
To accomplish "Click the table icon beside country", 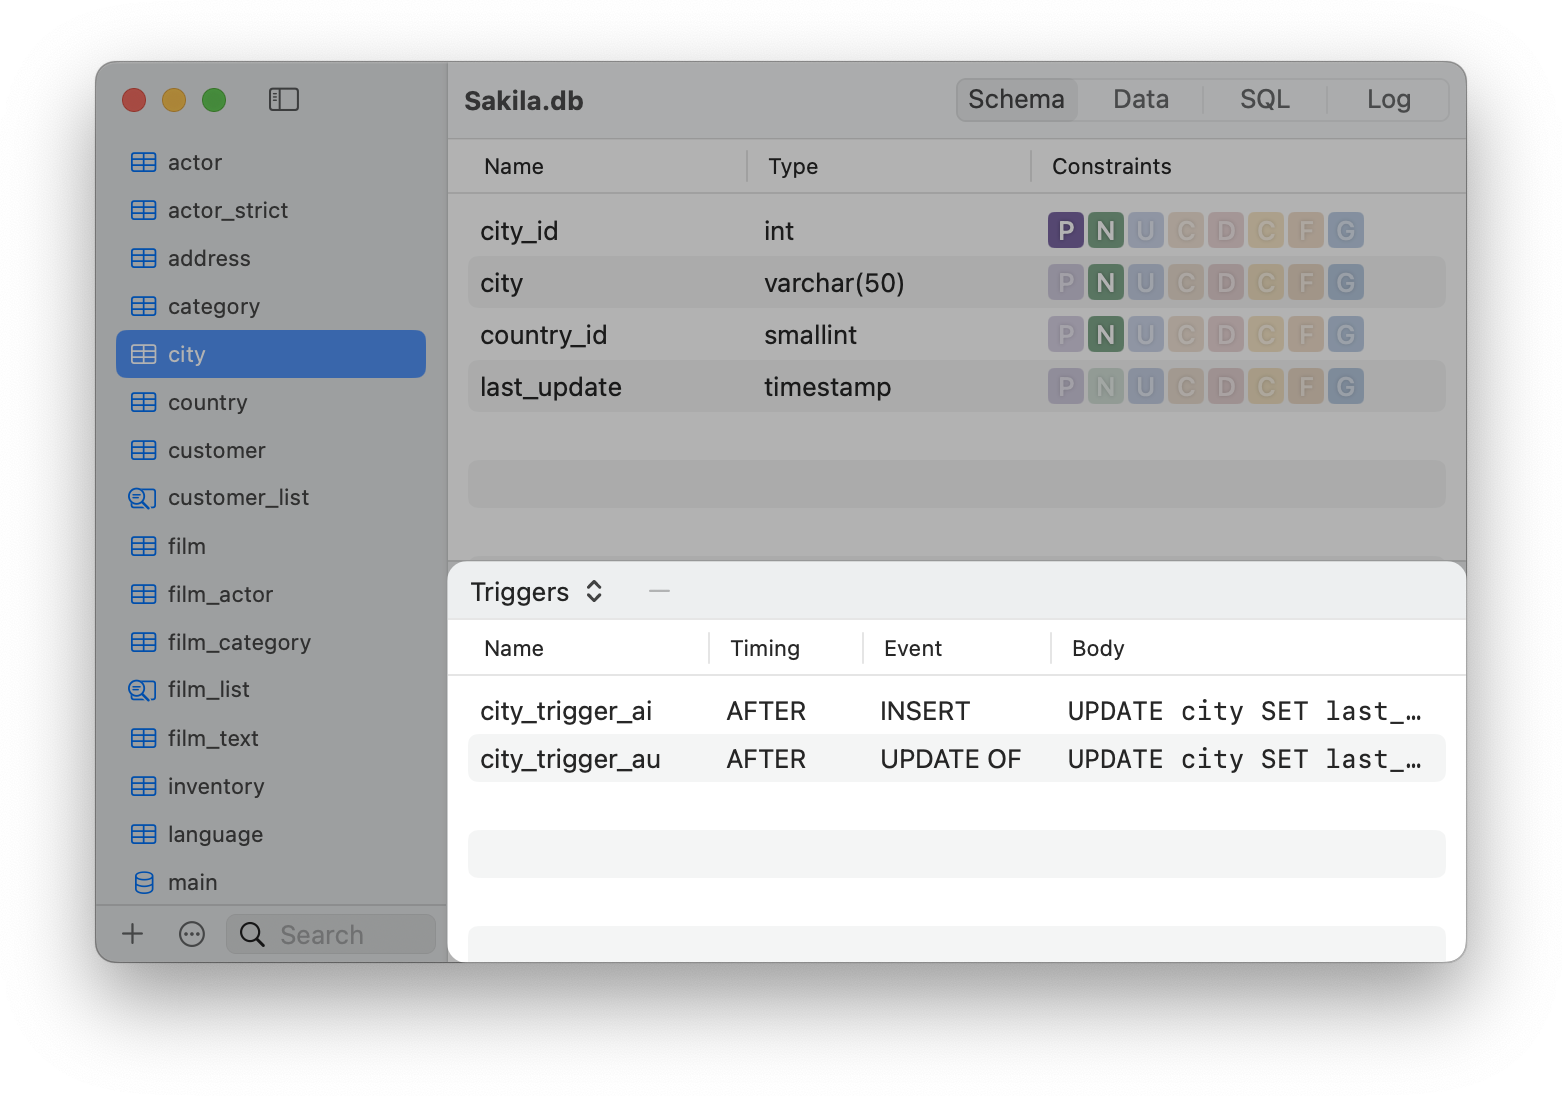I will (x=144, y=402).
